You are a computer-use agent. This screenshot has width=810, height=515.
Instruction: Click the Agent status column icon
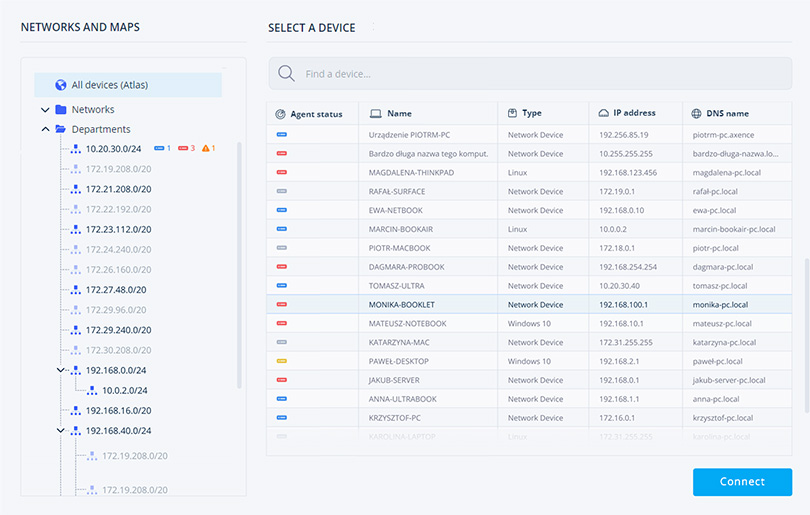[281, 114]
